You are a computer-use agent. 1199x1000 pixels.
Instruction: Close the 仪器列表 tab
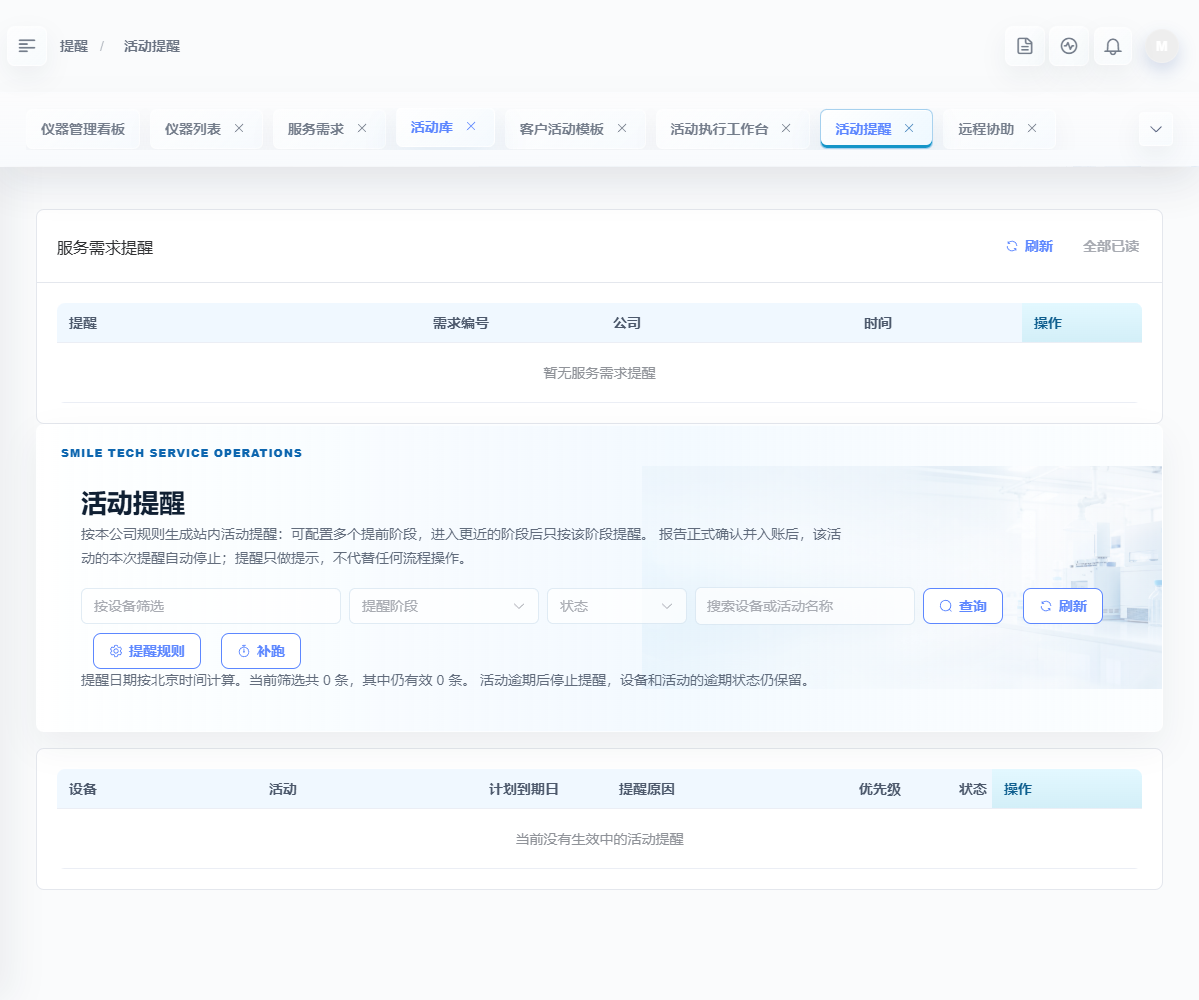tap(239, 128)
